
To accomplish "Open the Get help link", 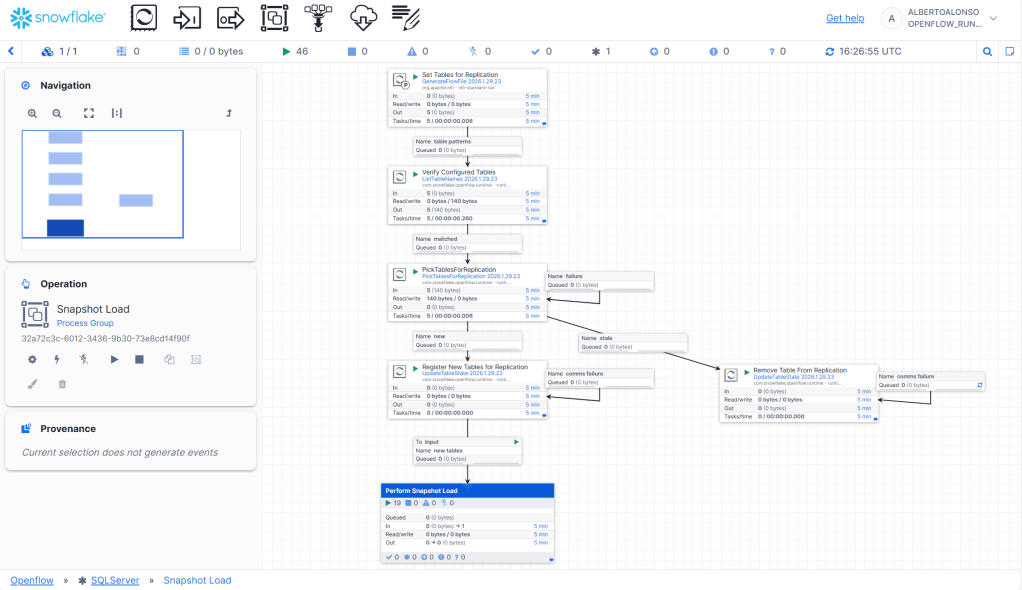I will click(844, 18).
